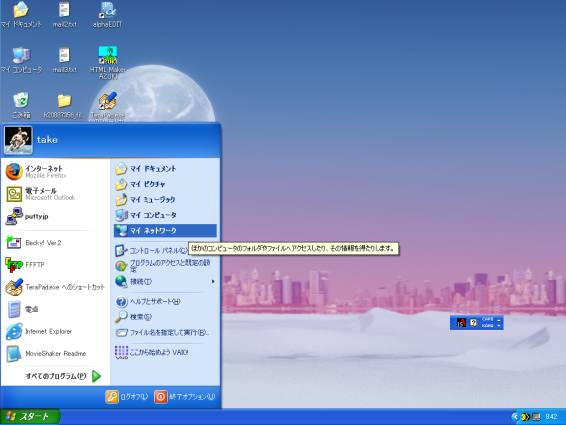Viewport: 566px width, 425px height.
Task: Open マイ コンピュータ in the Start menu
Action: click(165, 215)
